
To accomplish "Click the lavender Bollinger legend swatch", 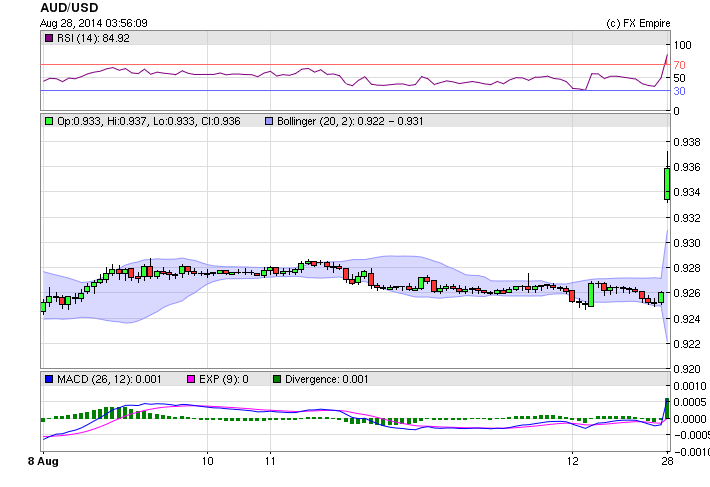I will tap(269, 121).
